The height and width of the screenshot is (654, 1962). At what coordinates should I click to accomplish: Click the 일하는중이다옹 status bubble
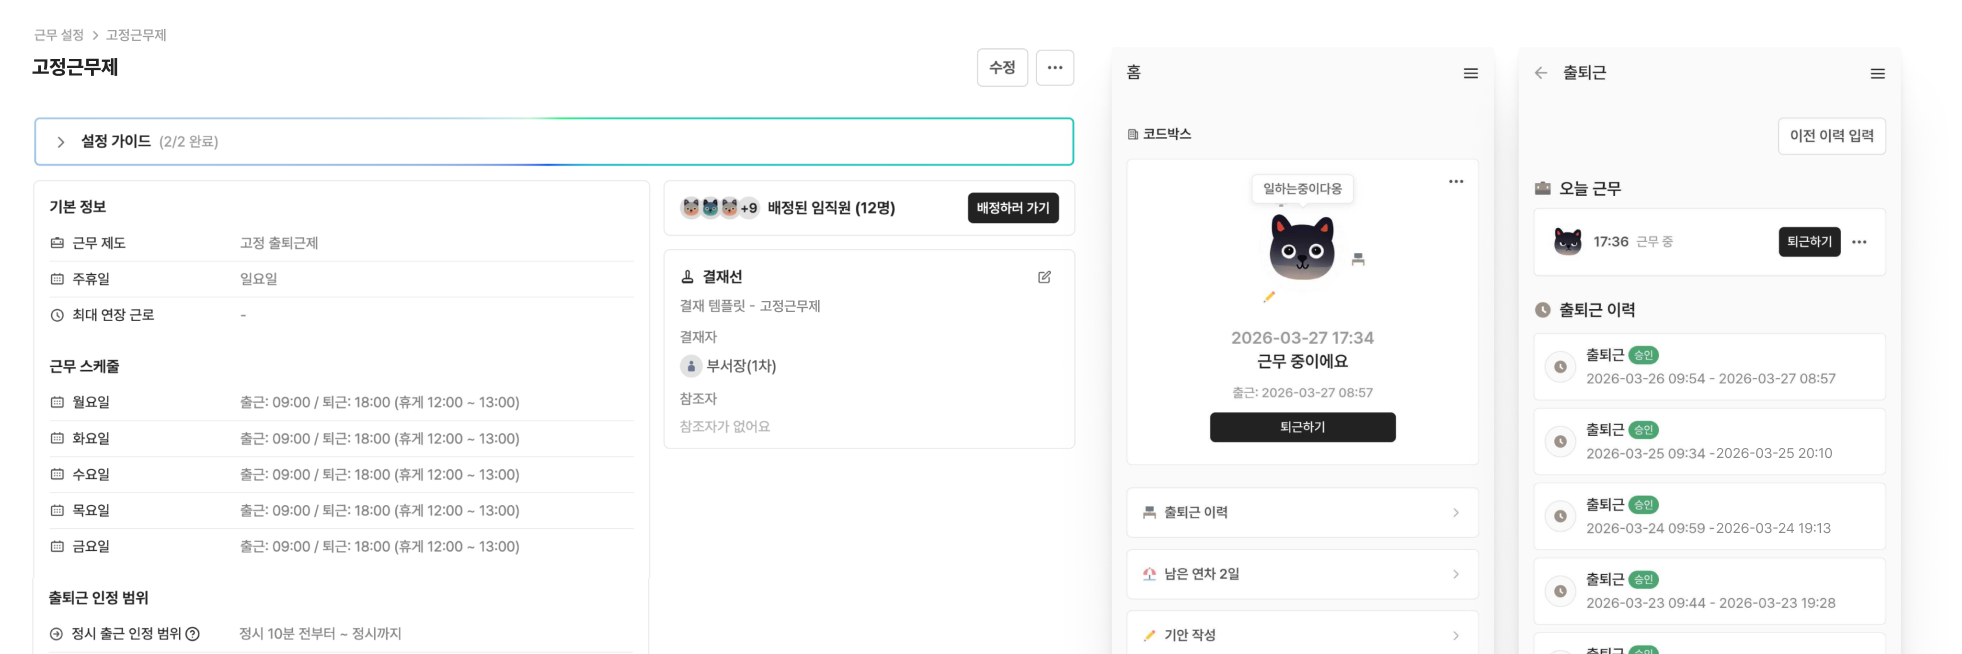click(1303, 189)
